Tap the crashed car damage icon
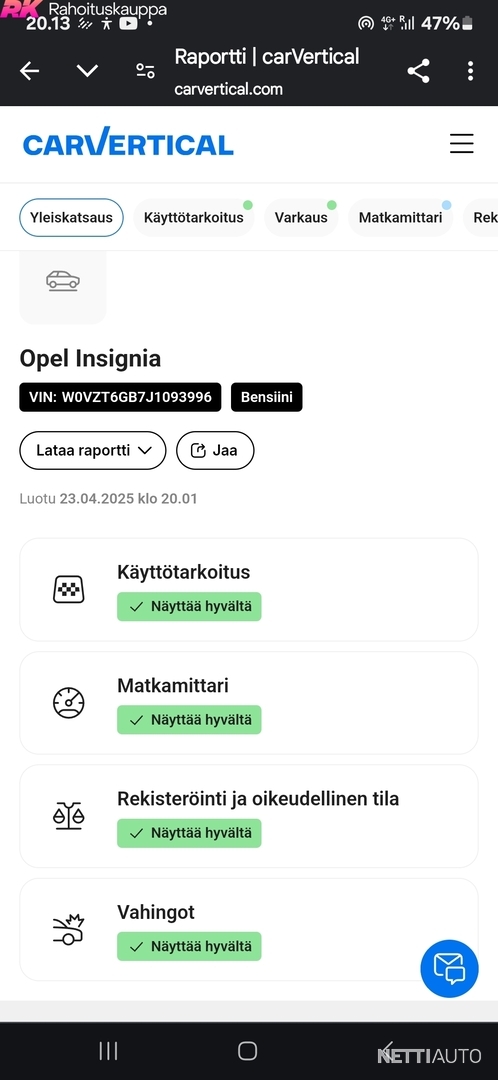This screenshot has height=1080, width=498. click(x=68, y=929)
